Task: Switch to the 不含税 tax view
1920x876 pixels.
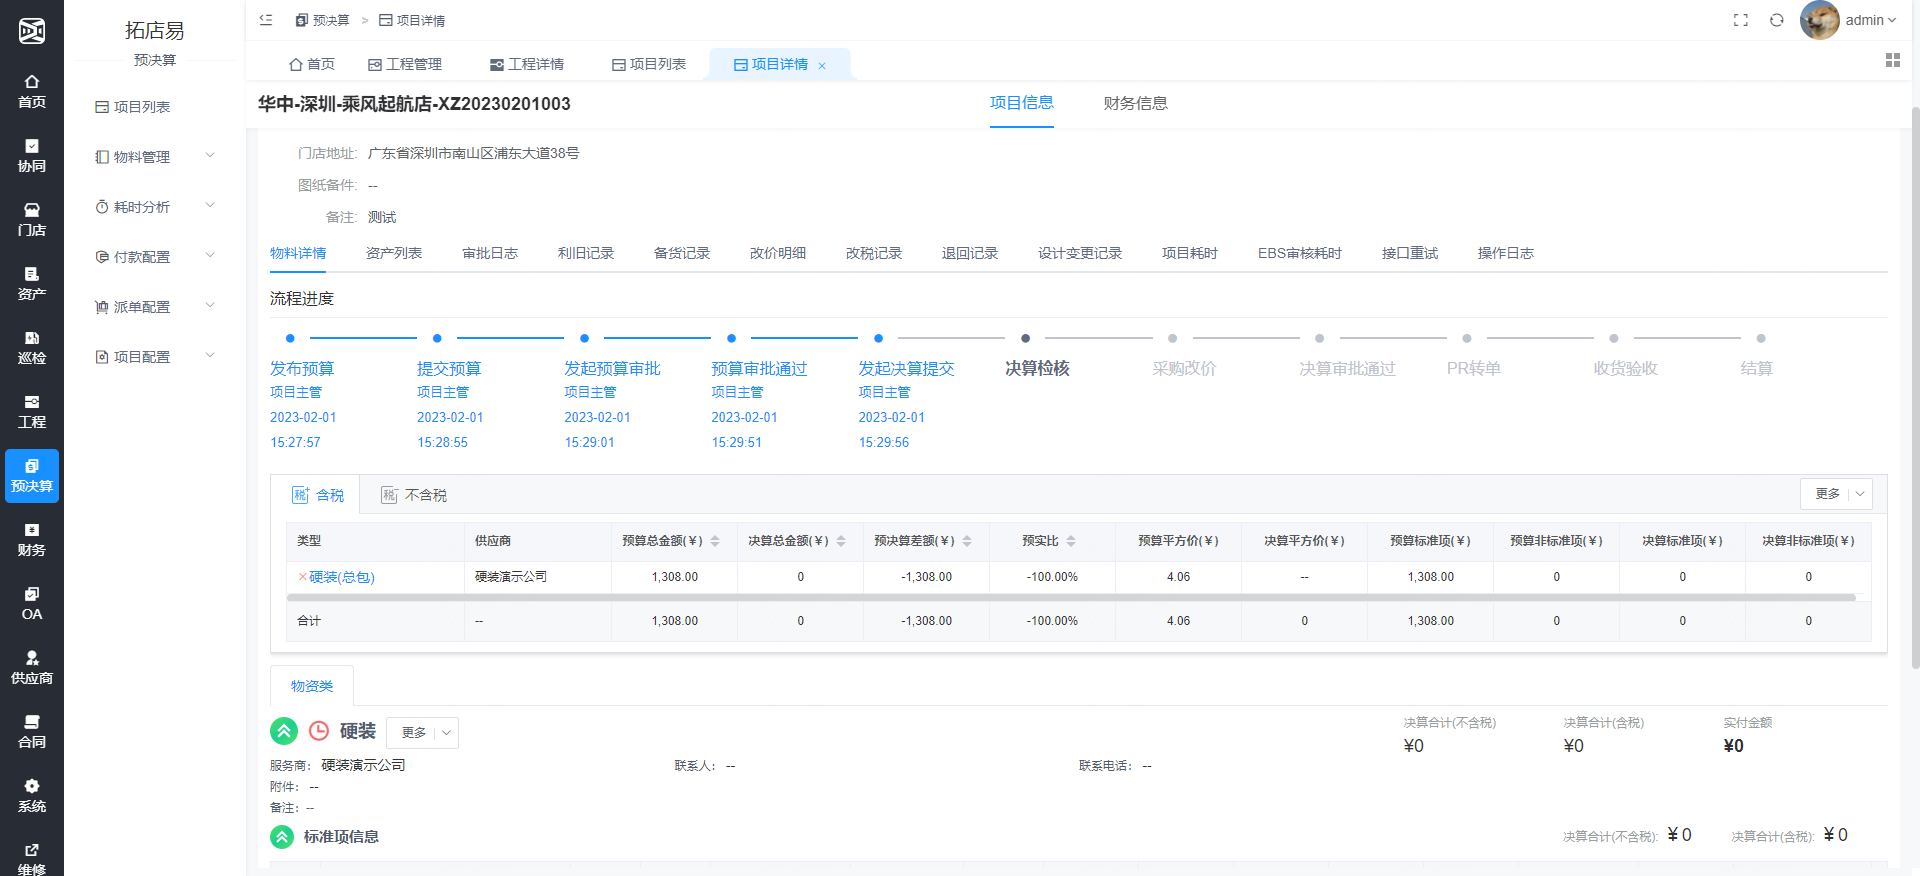Action: tap(414, 495)
